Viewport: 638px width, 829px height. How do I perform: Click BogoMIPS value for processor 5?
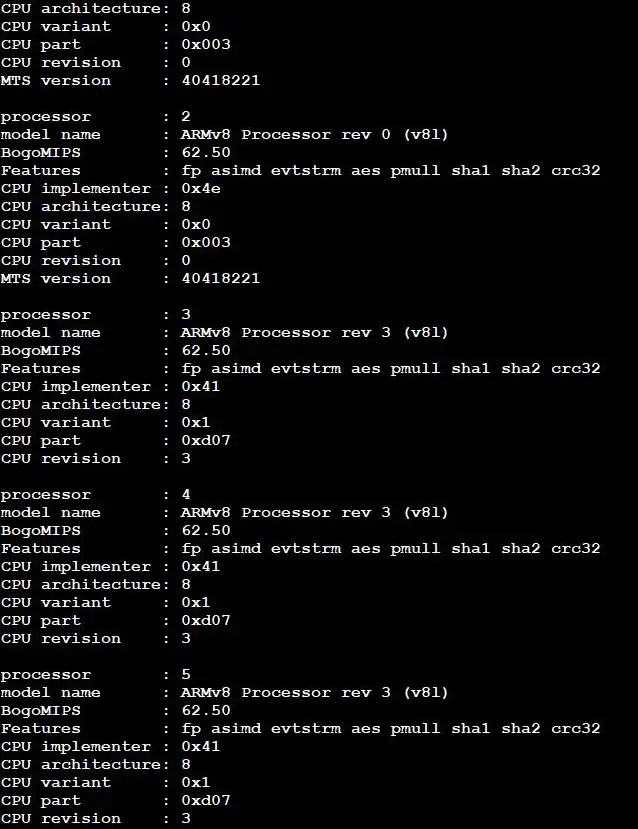click(206, 711)
